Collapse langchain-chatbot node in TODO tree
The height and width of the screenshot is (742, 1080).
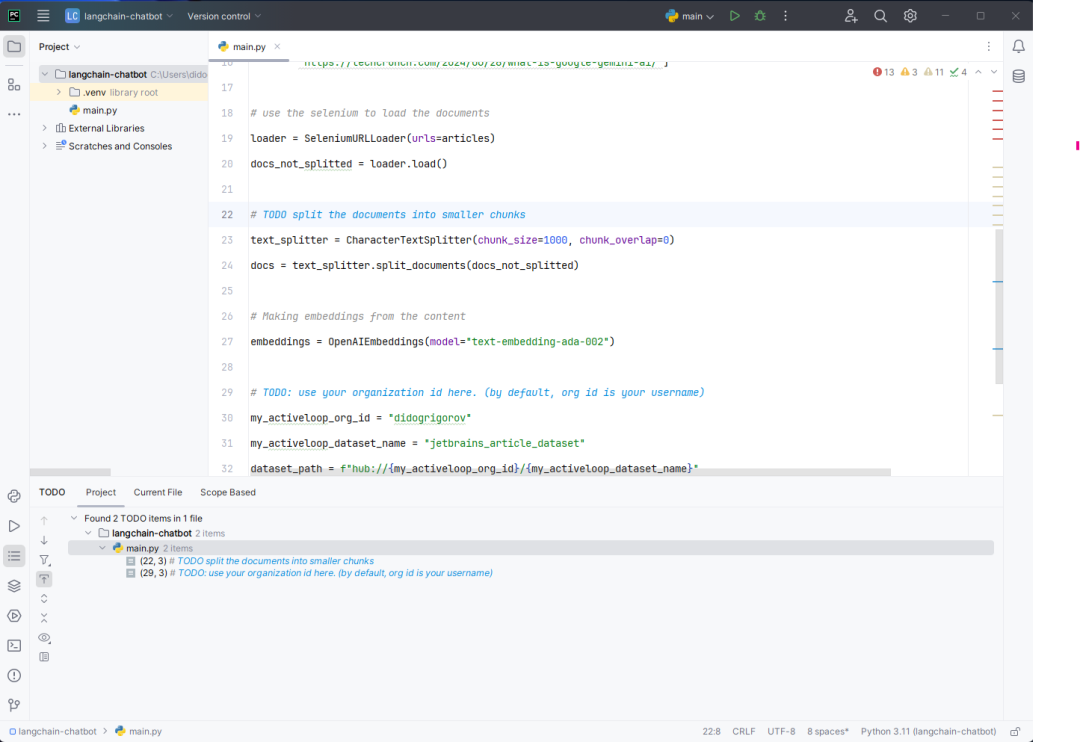pyautogui.click(x=88, y=533)
